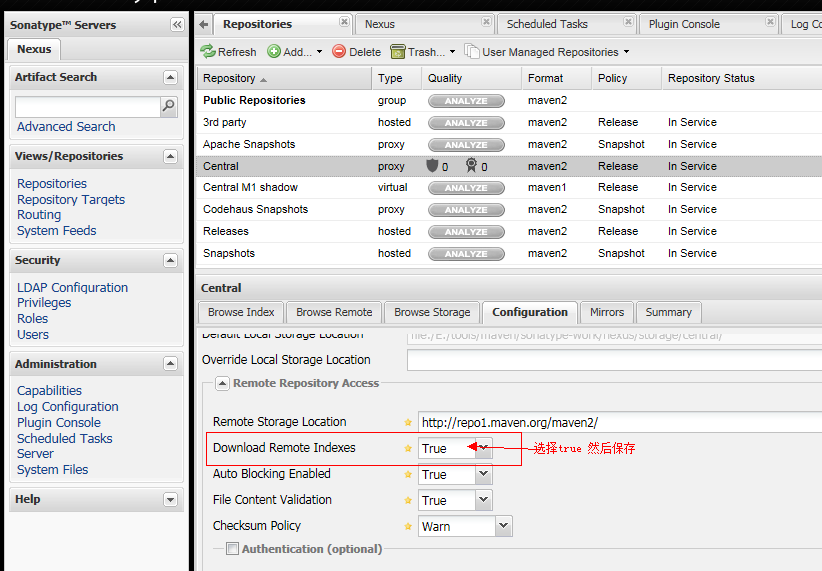Switch to the Browse Storage tab
822x571 pixels.
(x=432, y=312)
